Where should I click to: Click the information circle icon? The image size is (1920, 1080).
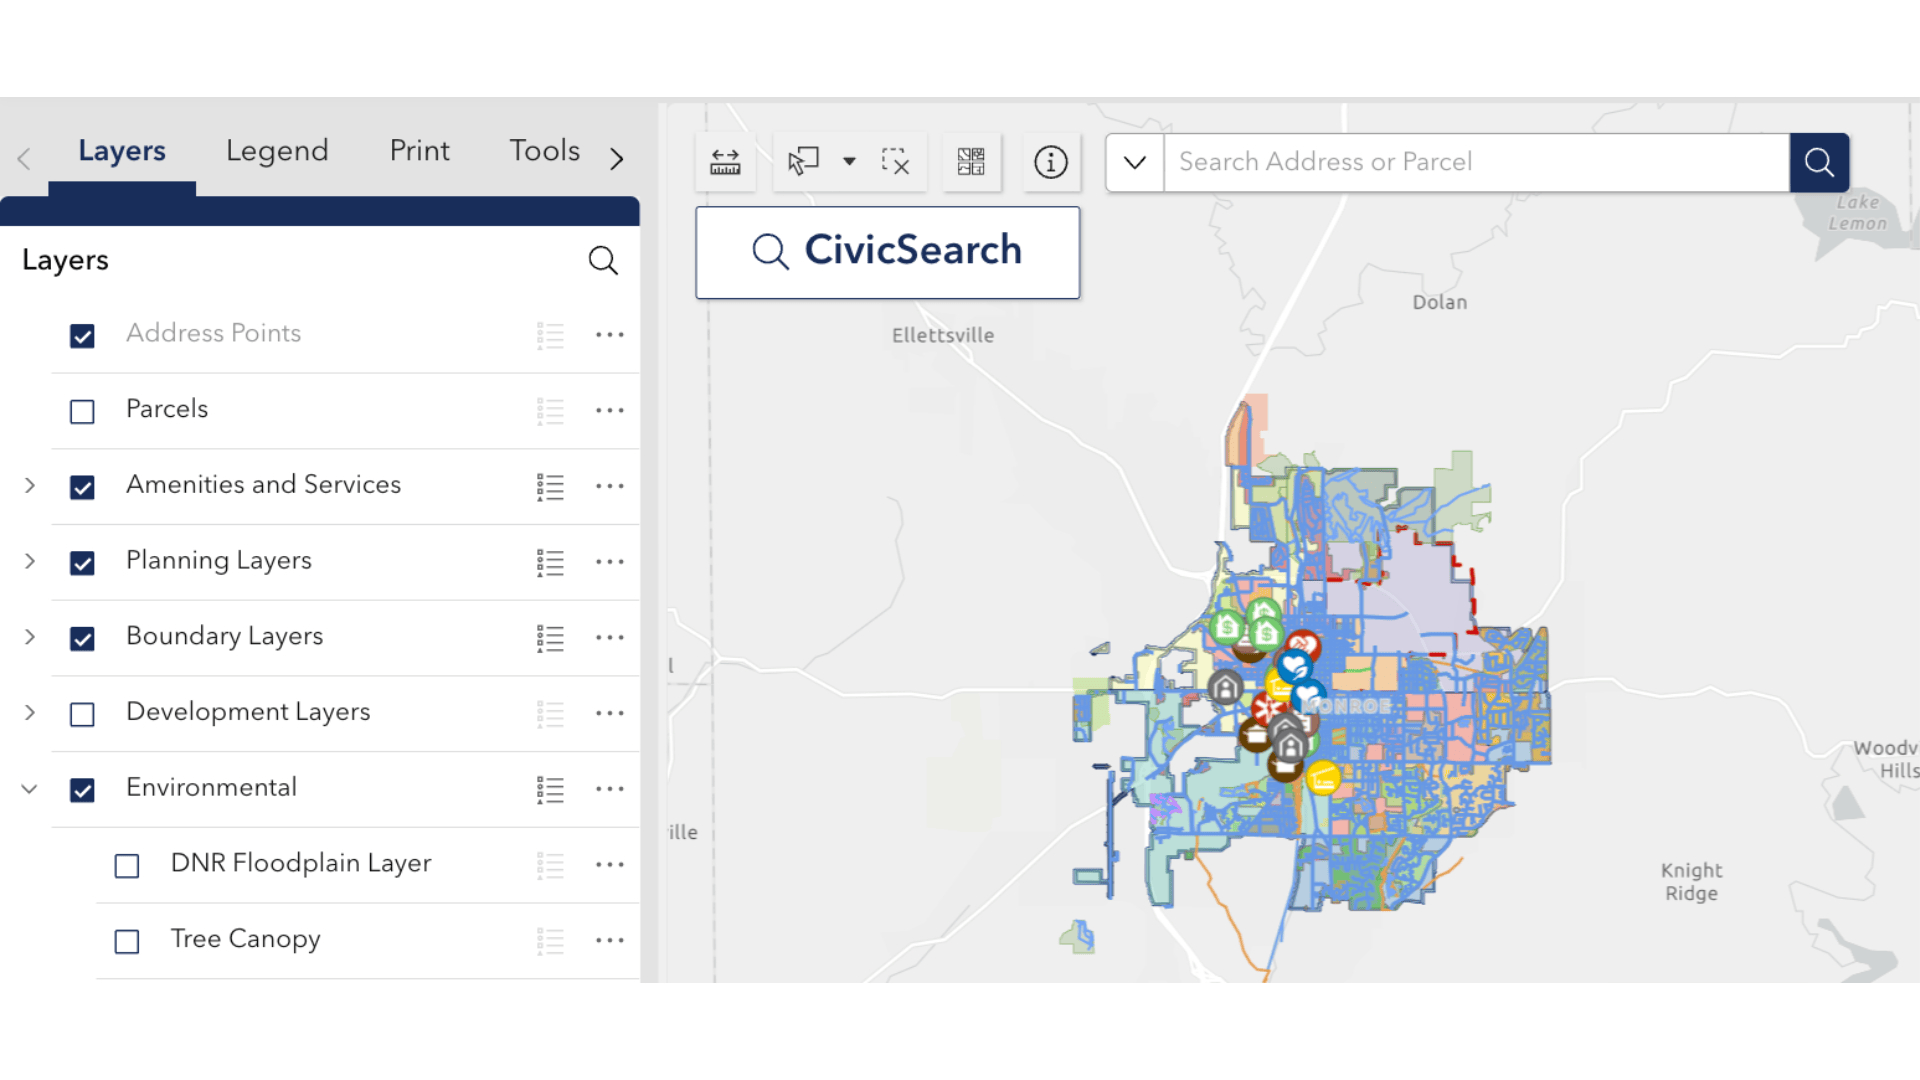click(1050, 162)
